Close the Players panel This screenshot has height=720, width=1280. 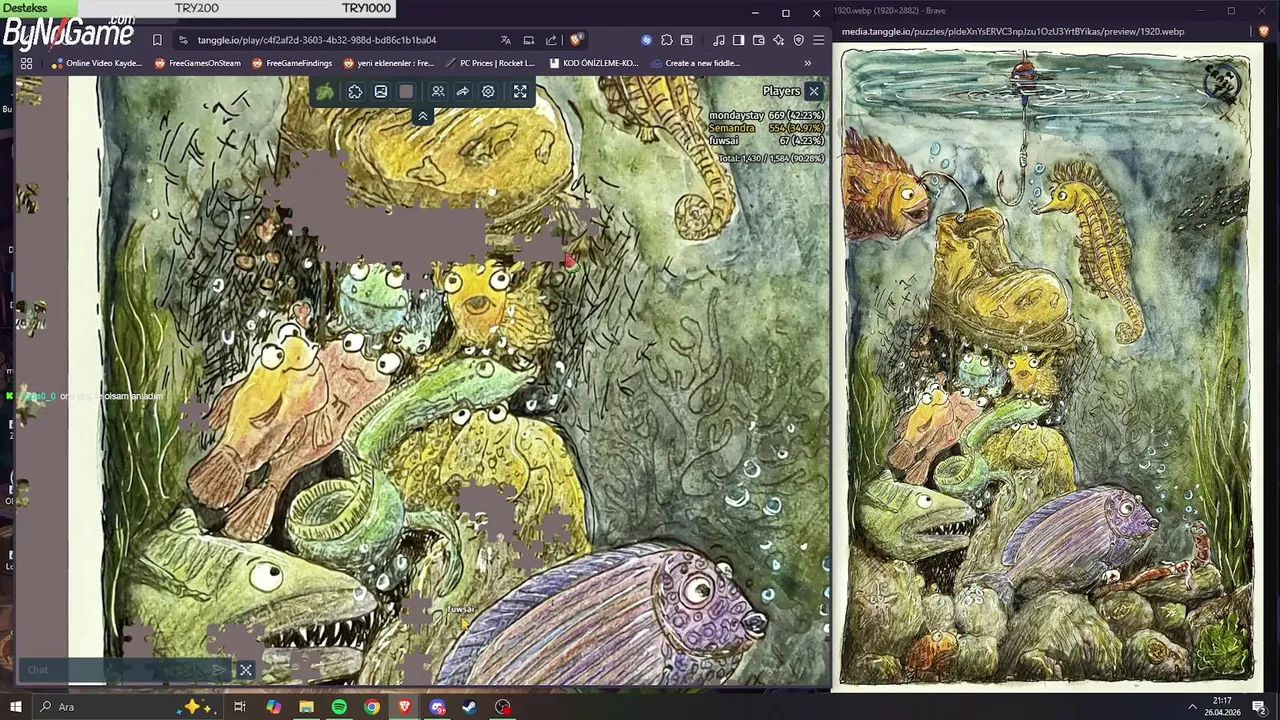[814, 91]
